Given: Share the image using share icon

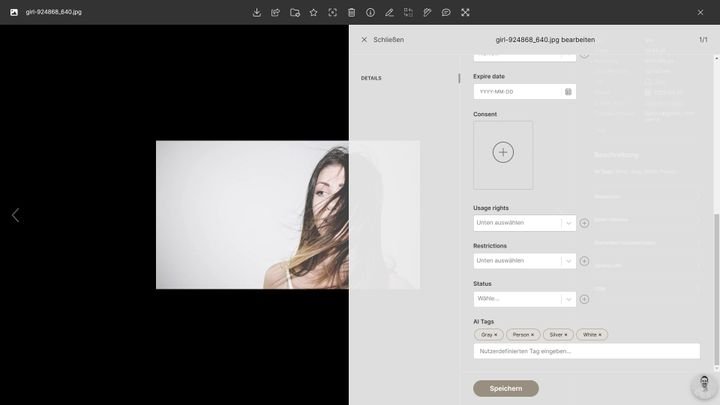Looking at the screenshot, I should 276,12.
